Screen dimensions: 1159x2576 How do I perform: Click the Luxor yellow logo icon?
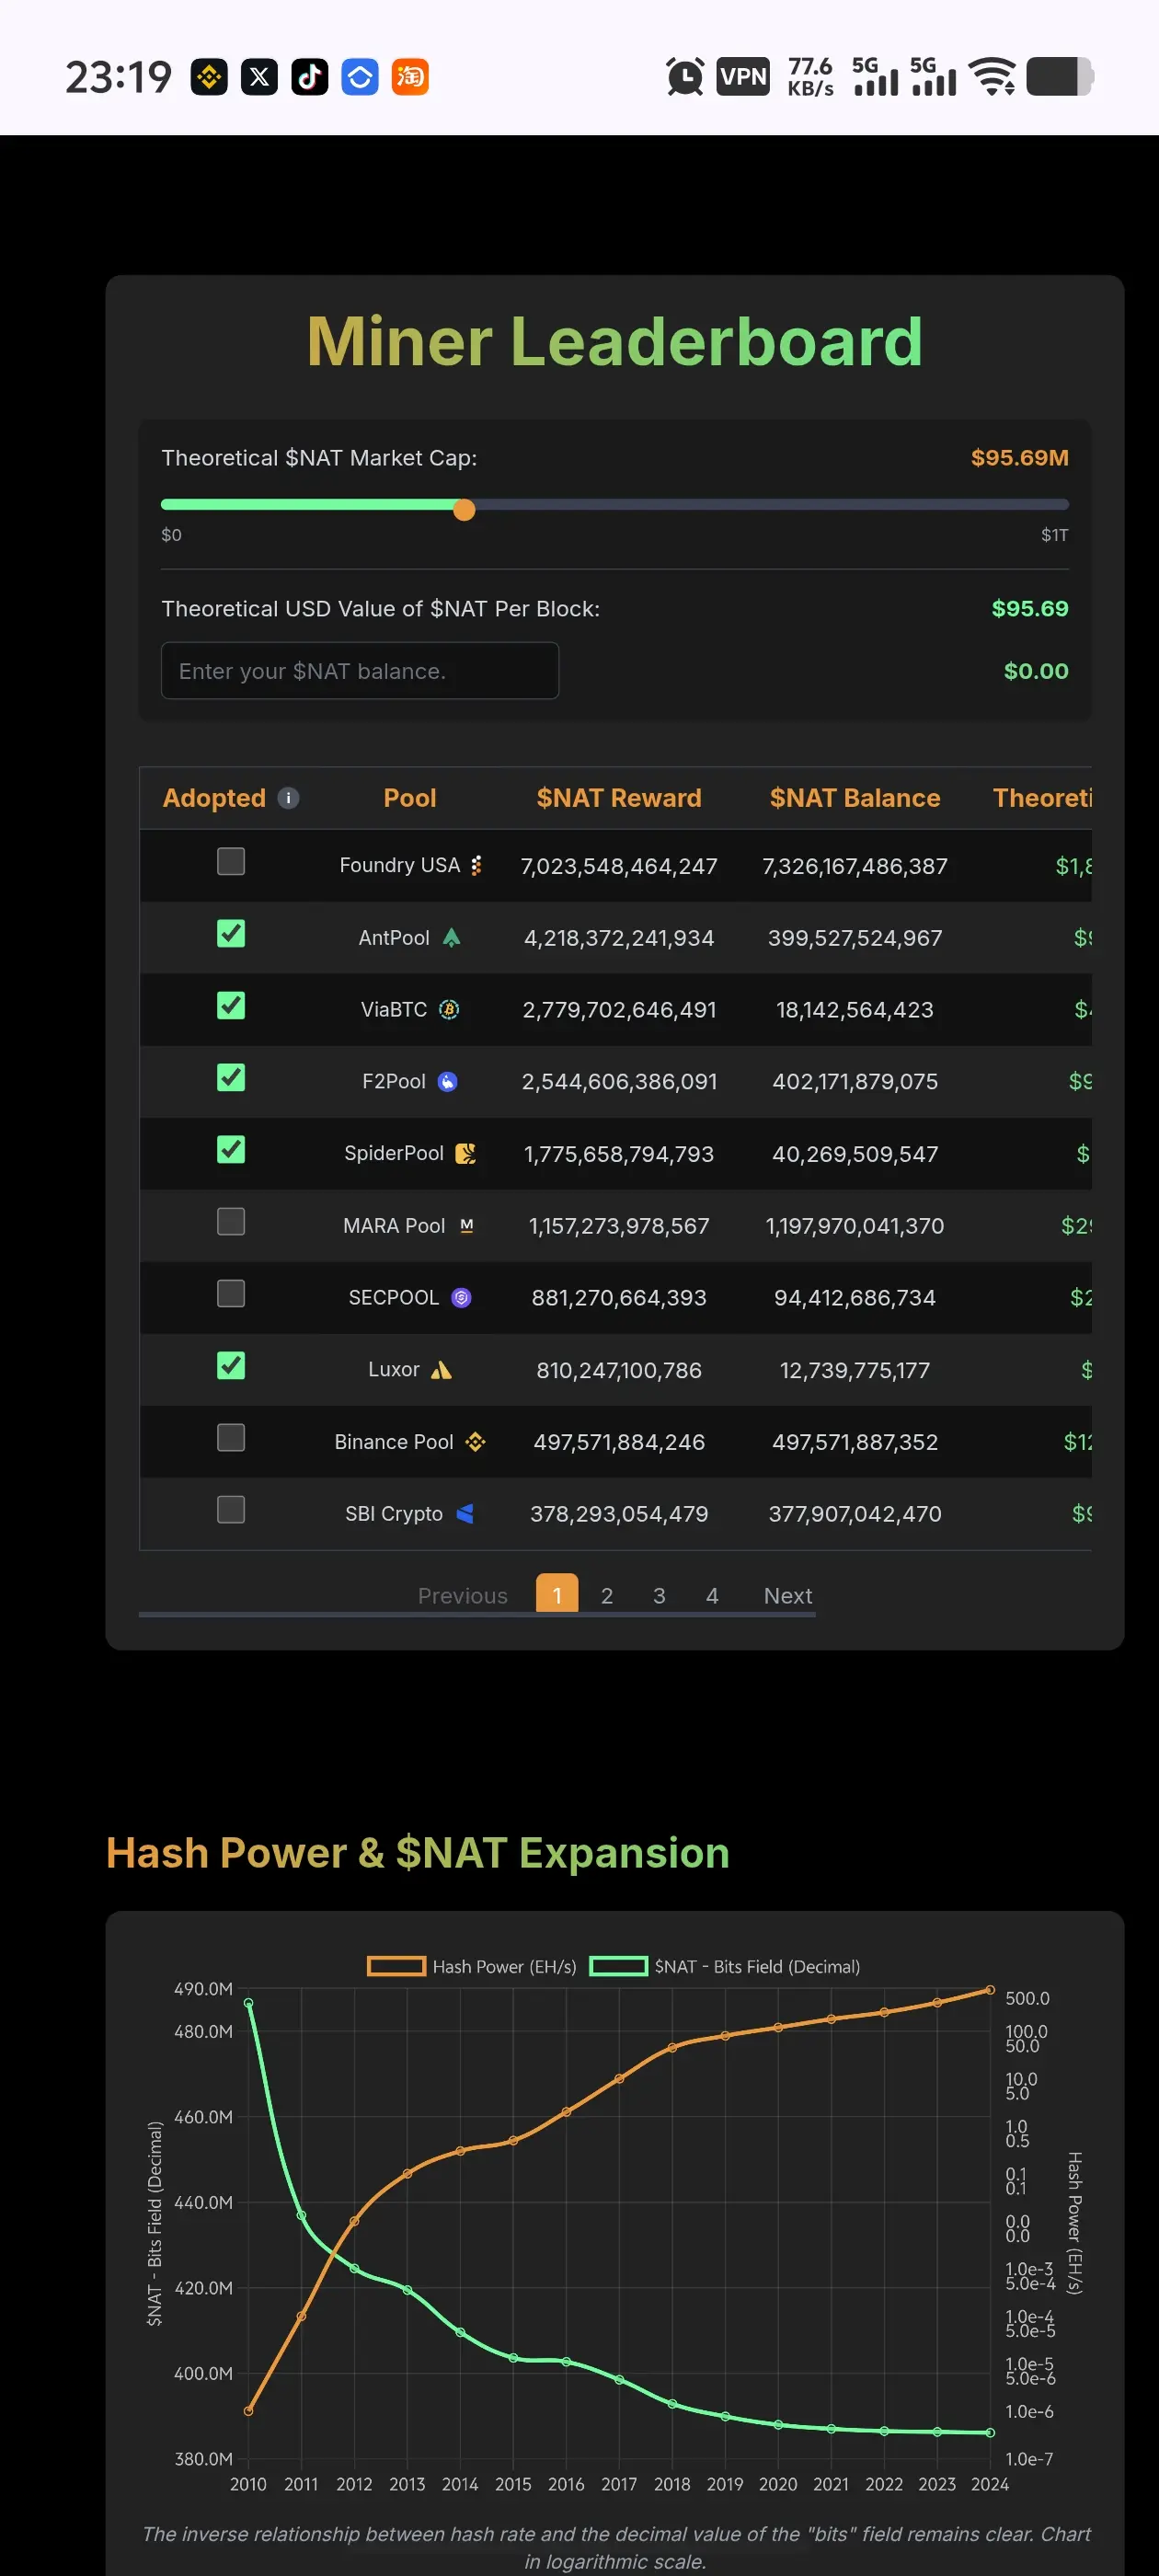point(441,1370)
